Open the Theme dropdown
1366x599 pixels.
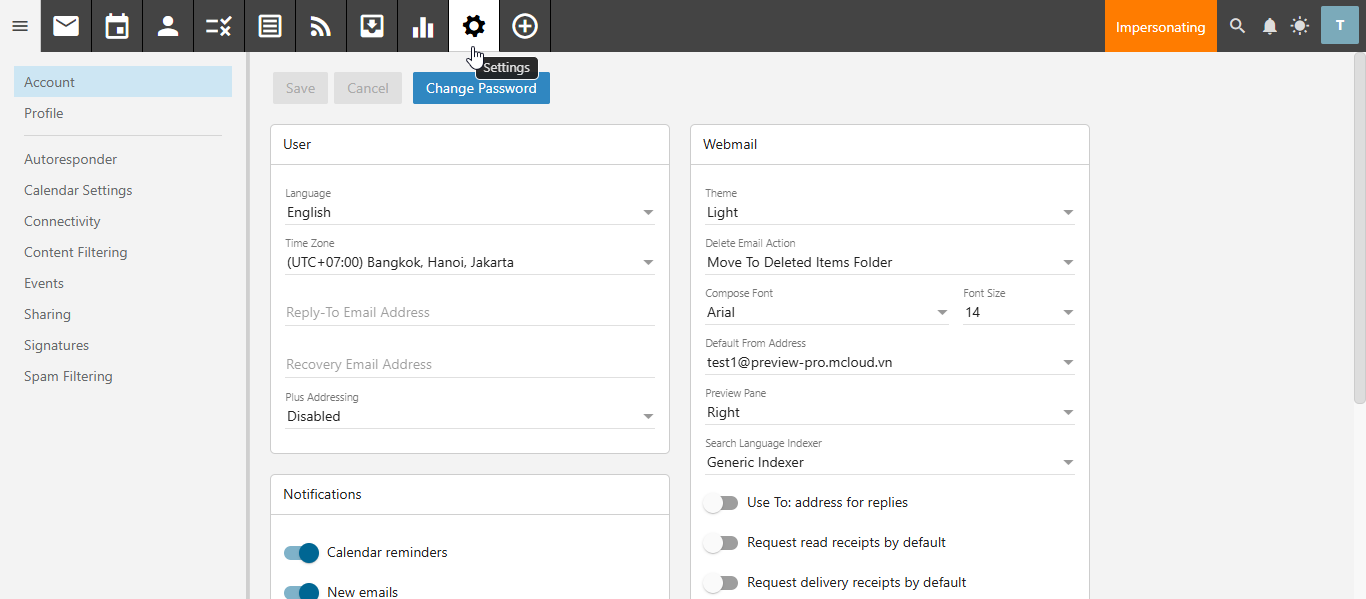[890, 213]
